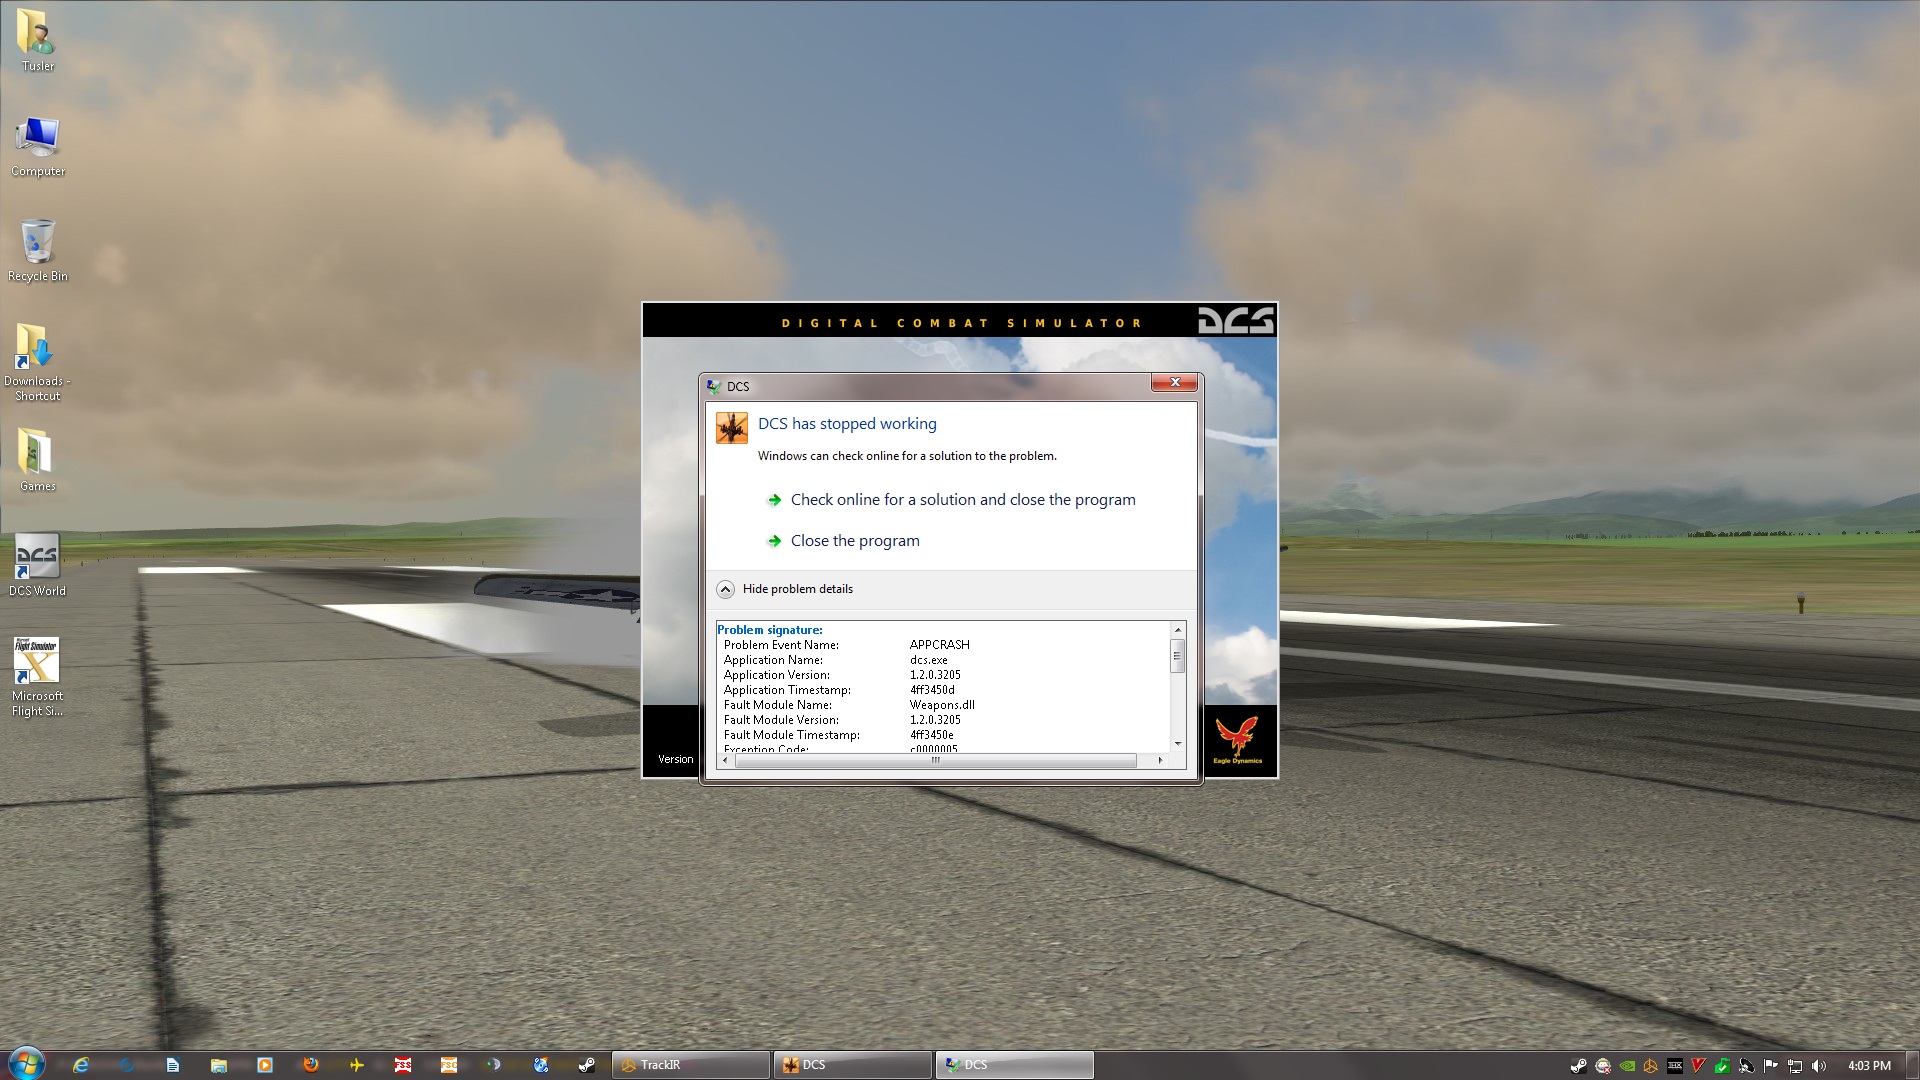Open the satellite dish tray icon
The image size is (1920, 1080).
[x=1746, y=1066]
